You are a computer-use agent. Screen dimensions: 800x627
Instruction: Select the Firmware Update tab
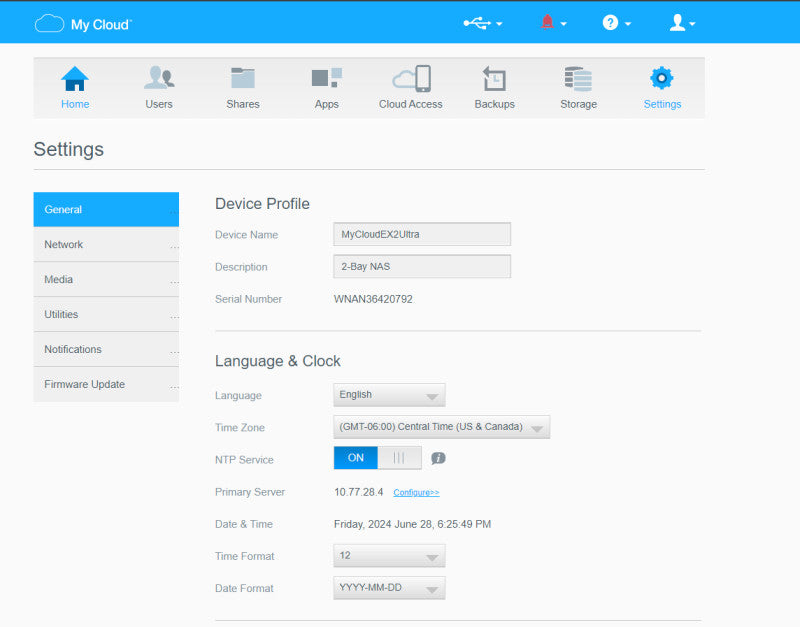pyautogui.click(x=106, y=384)
